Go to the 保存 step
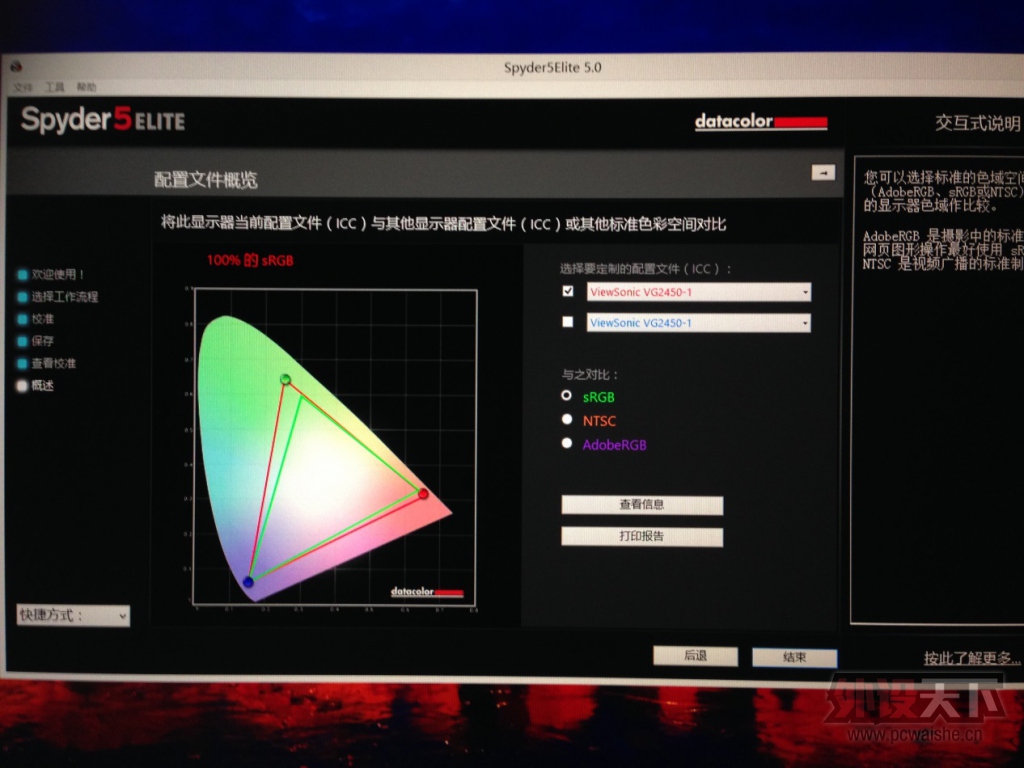This screenshot has height=768, width=1024. point(36,341)
